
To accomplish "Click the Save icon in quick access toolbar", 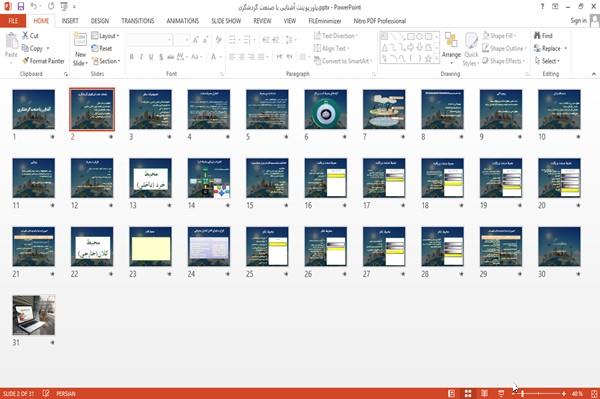I will [21, 6].
